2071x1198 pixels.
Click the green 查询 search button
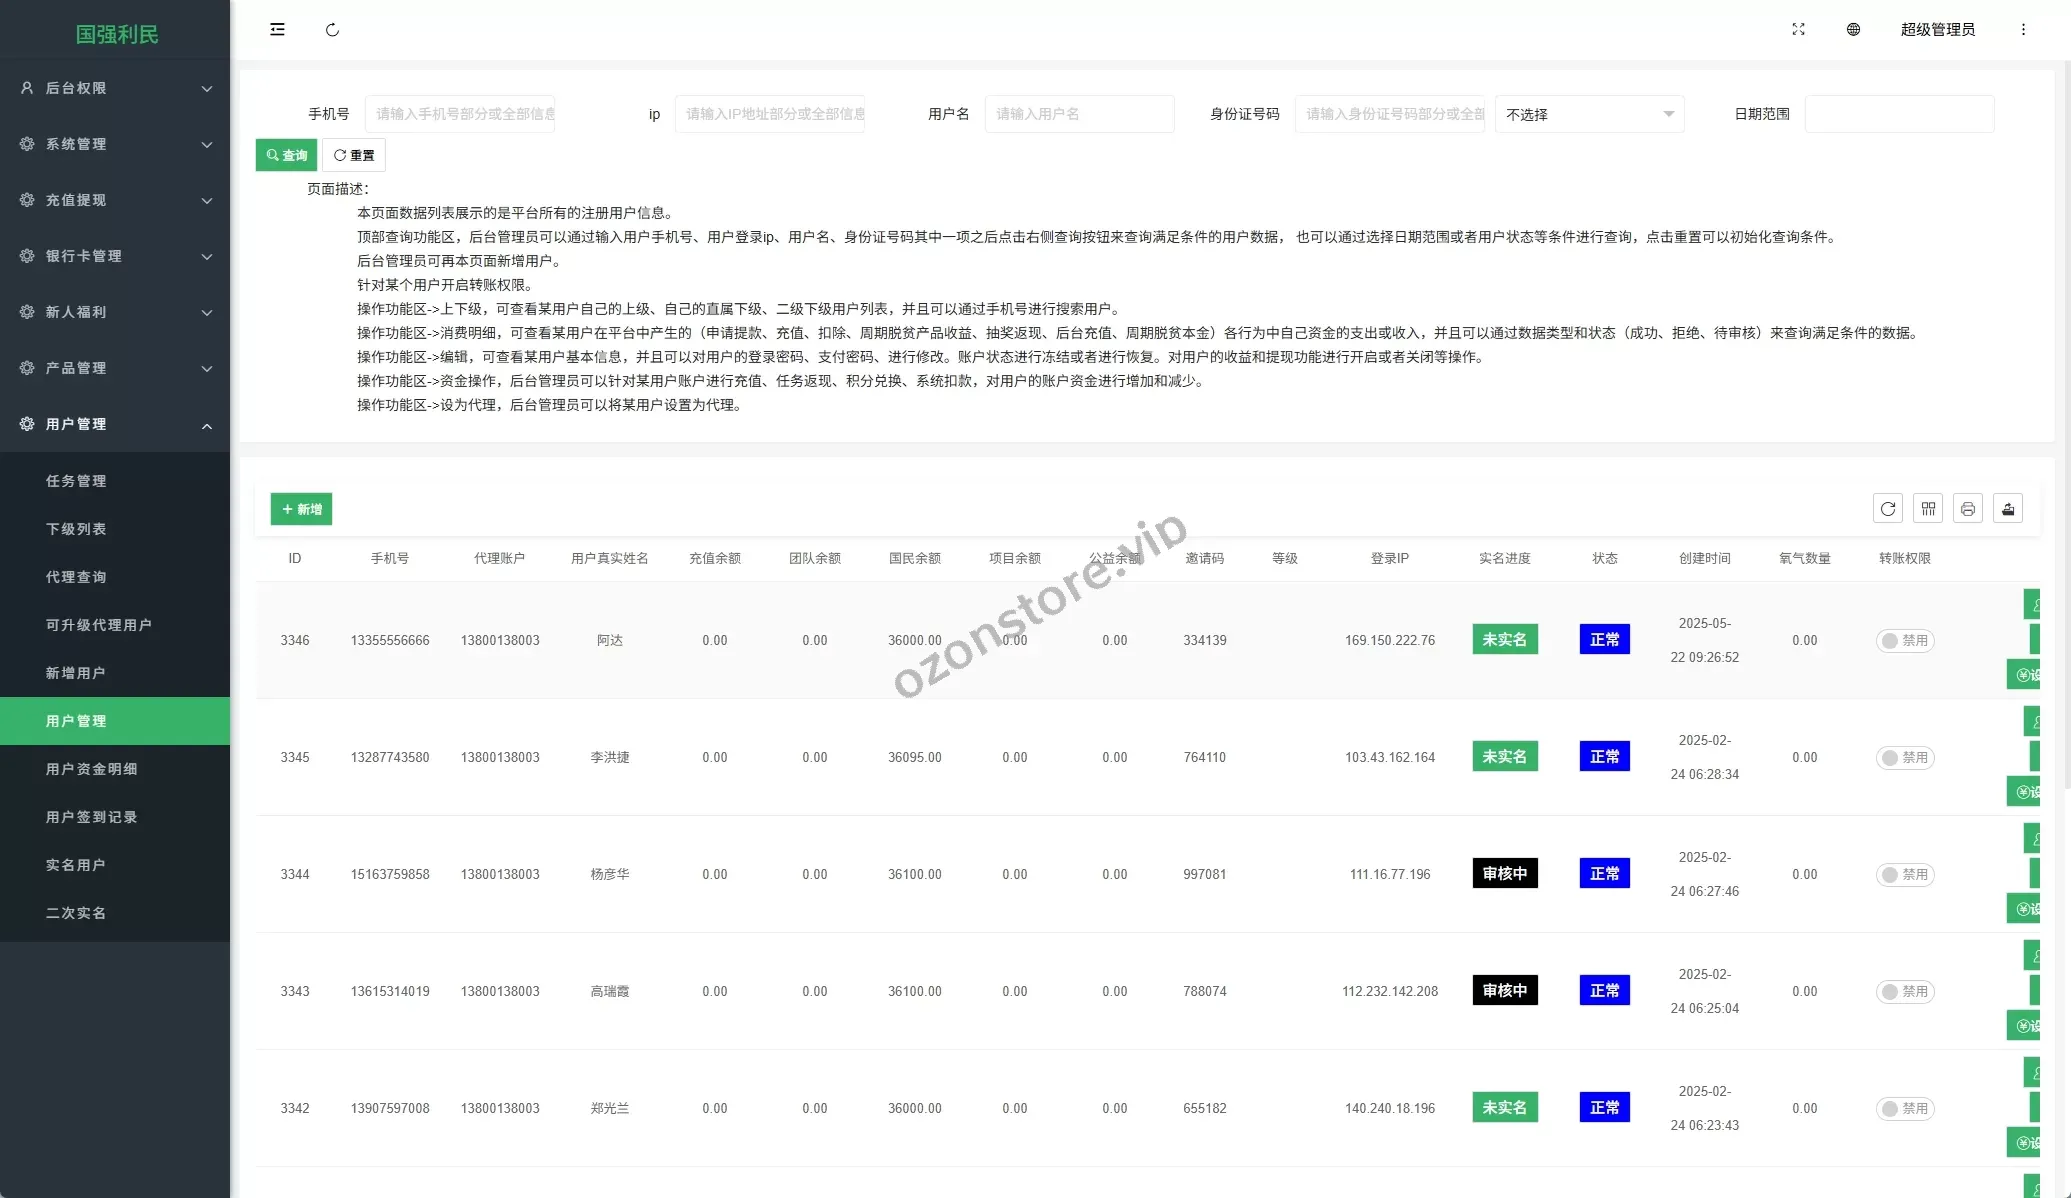tap(286, 155)
